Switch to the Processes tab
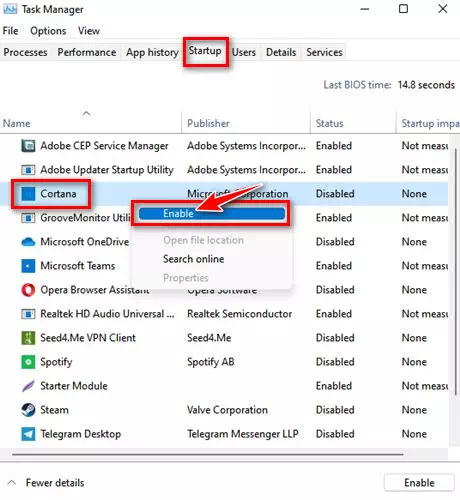 click(x=25, y=52)
